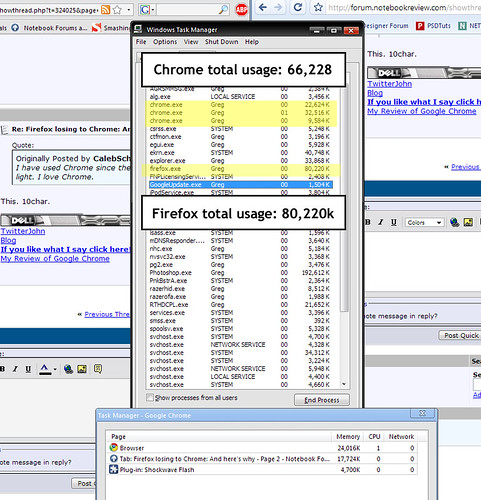Screen dimensions: 481x500
Task: Click the Post Quick reply button in Chrome
Action: tap(460, 335)
